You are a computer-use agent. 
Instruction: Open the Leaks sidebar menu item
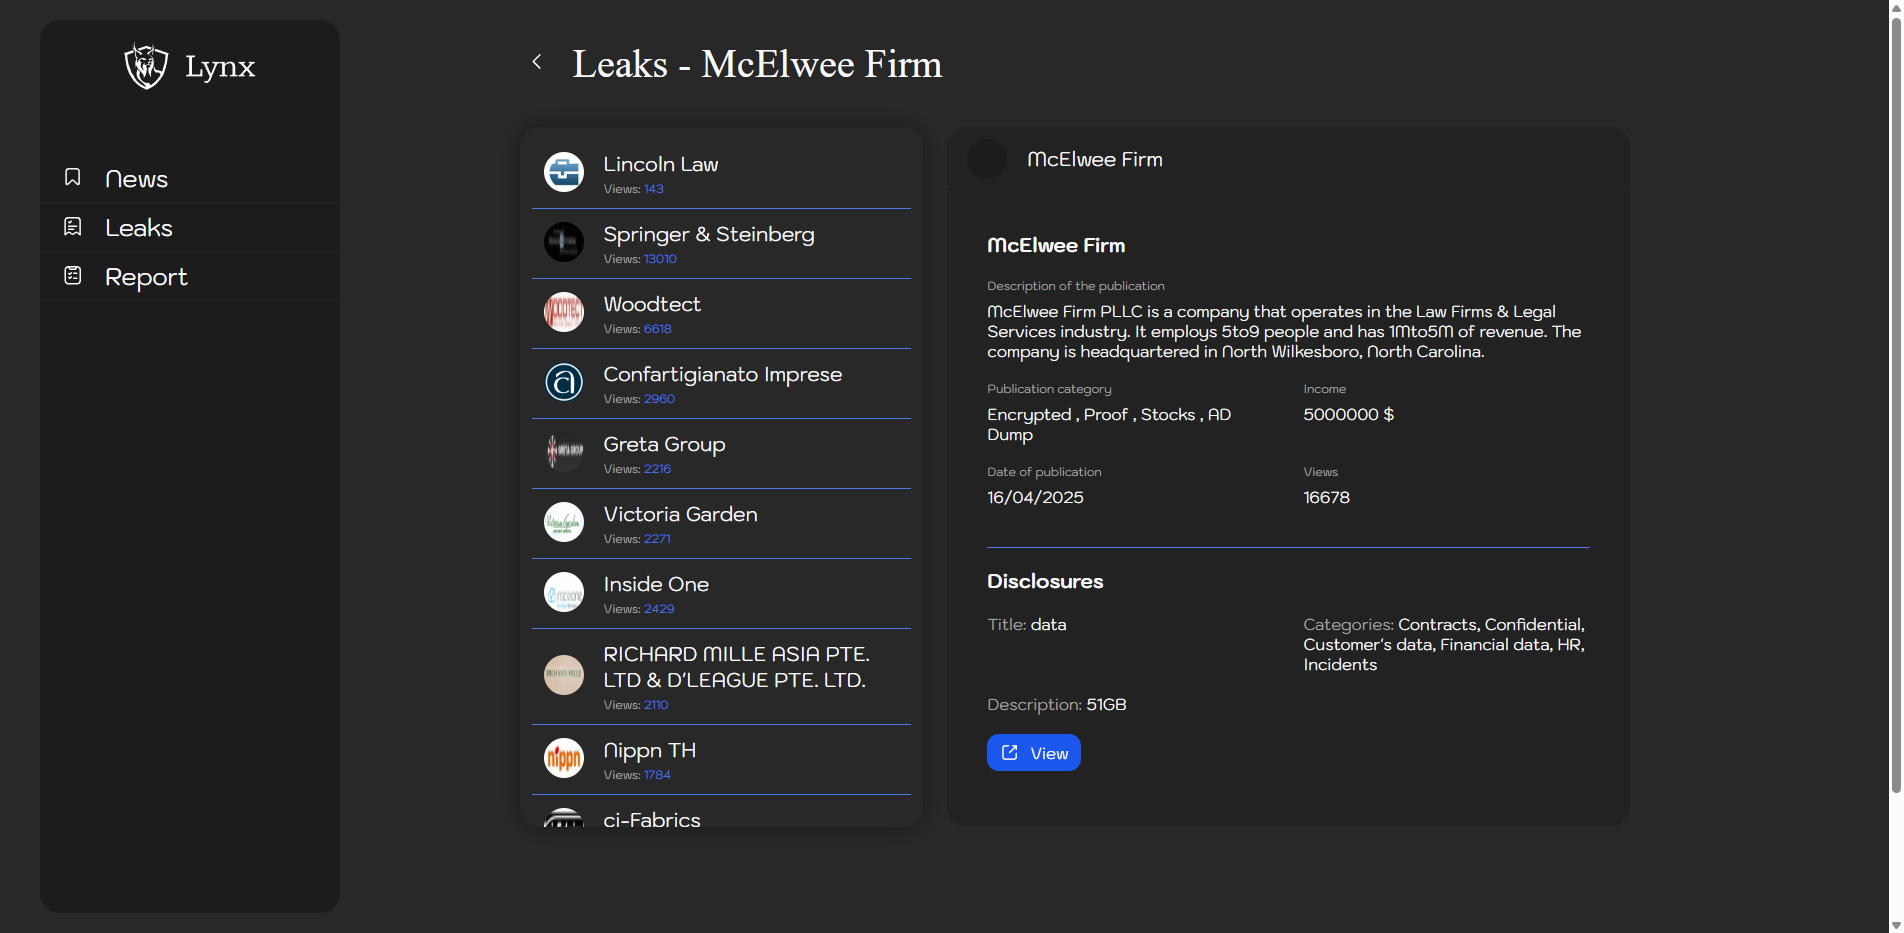click(139, 228)
